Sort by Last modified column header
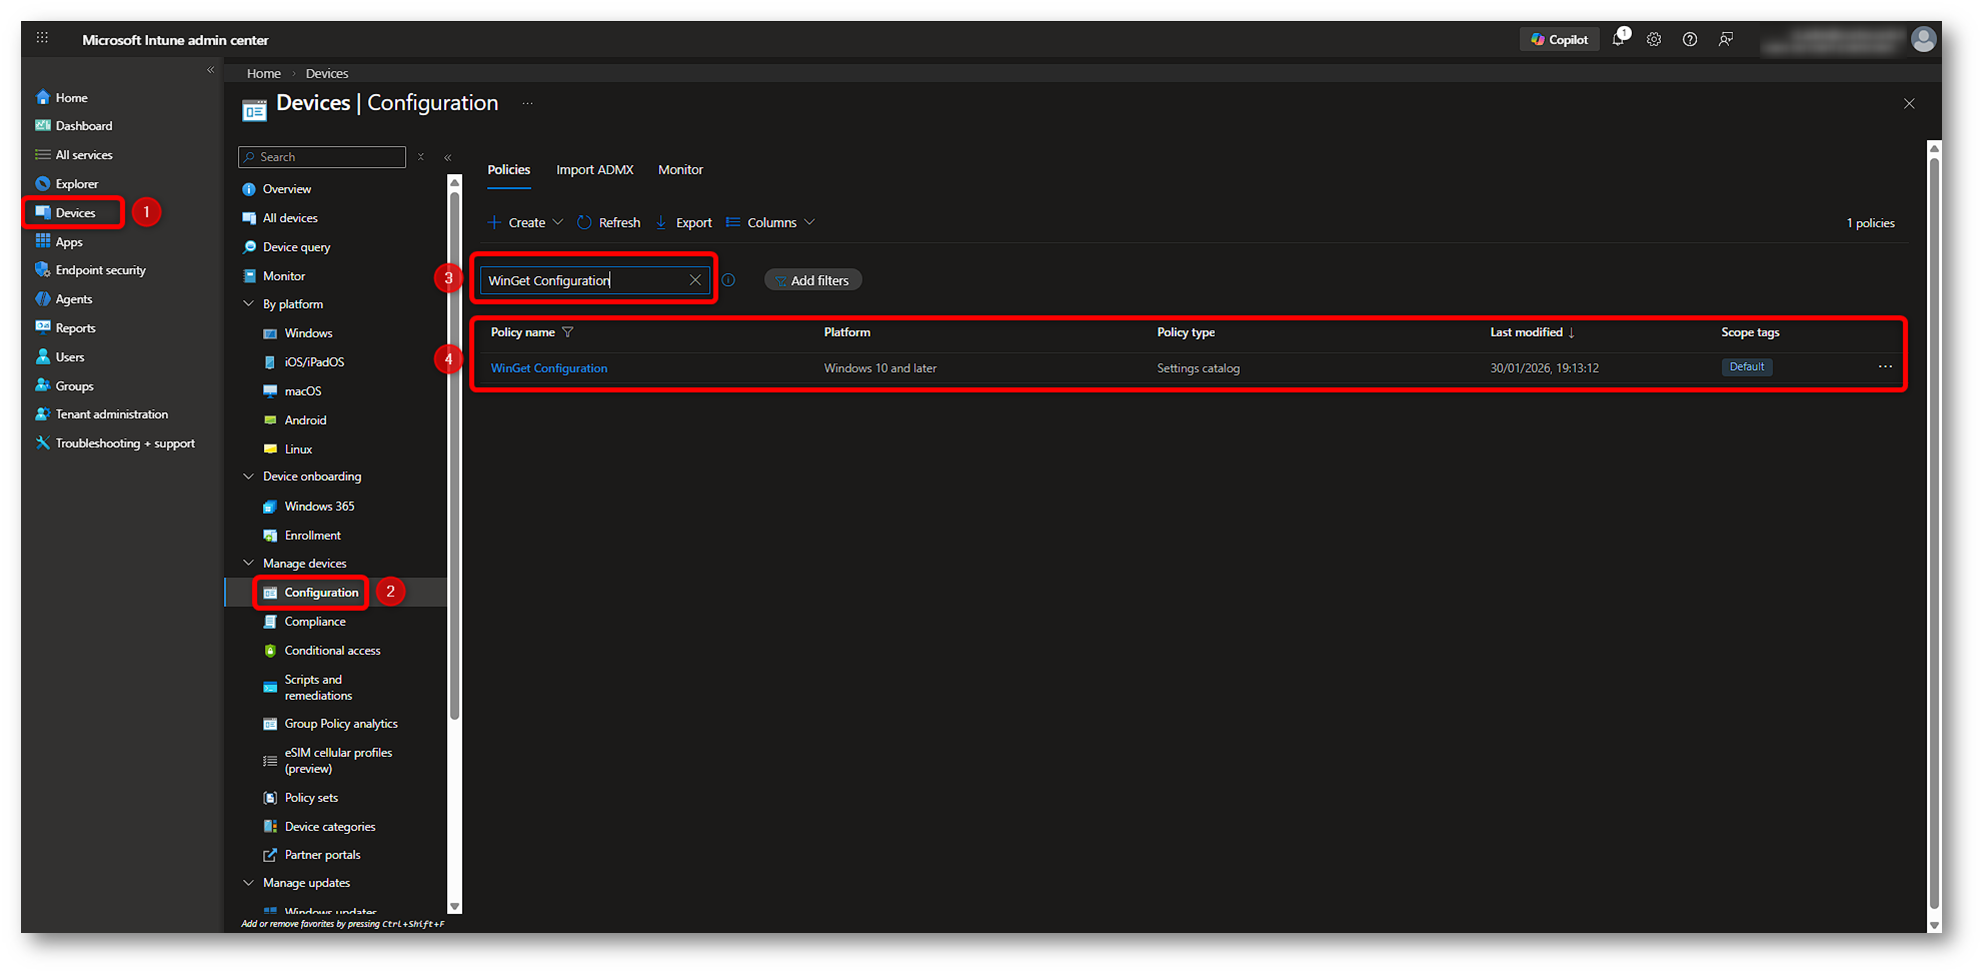The width and height of the screenshot is (1984, 975). pos(1526,332)
